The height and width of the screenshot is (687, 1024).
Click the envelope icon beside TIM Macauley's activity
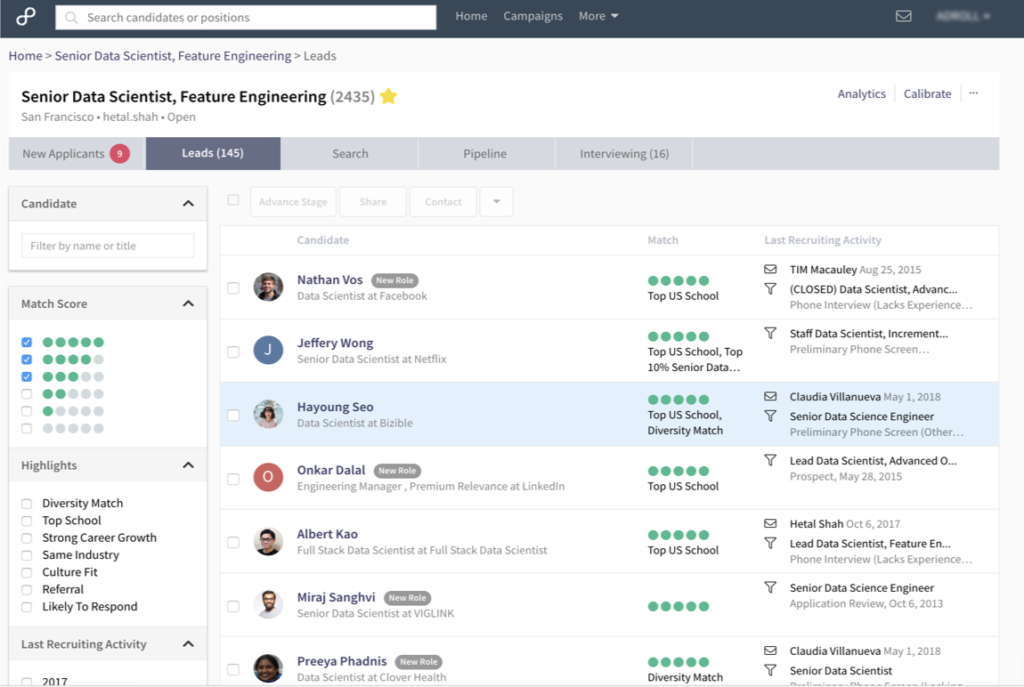[x=769, y=268]
